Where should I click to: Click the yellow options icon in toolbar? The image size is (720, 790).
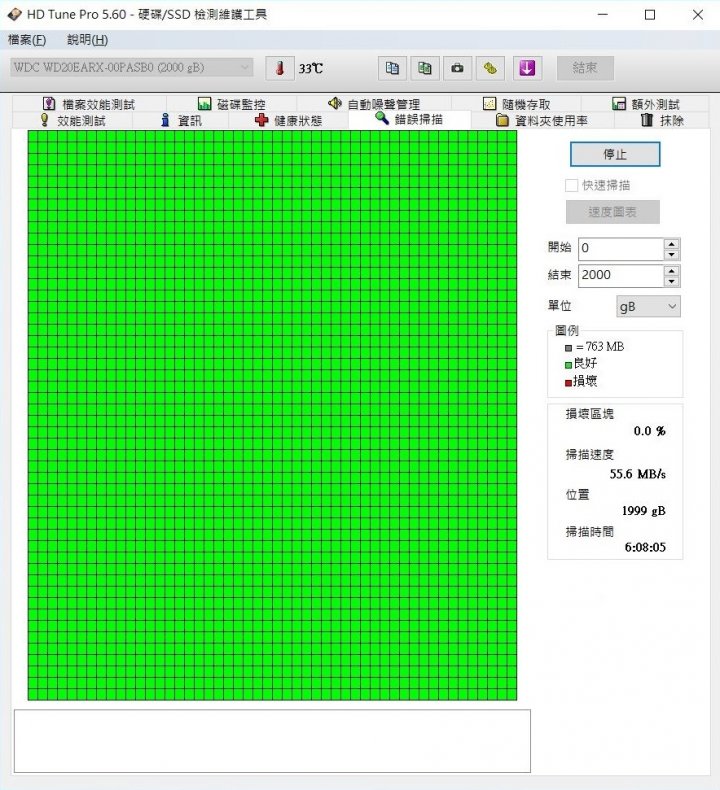coord(490,68)
